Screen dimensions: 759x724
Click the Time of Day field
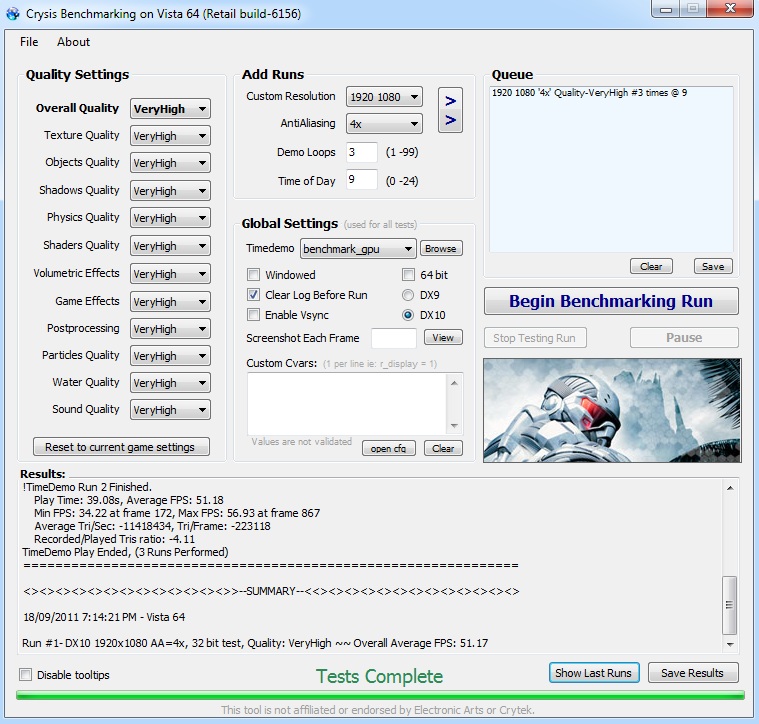click(x=362, y=180)
